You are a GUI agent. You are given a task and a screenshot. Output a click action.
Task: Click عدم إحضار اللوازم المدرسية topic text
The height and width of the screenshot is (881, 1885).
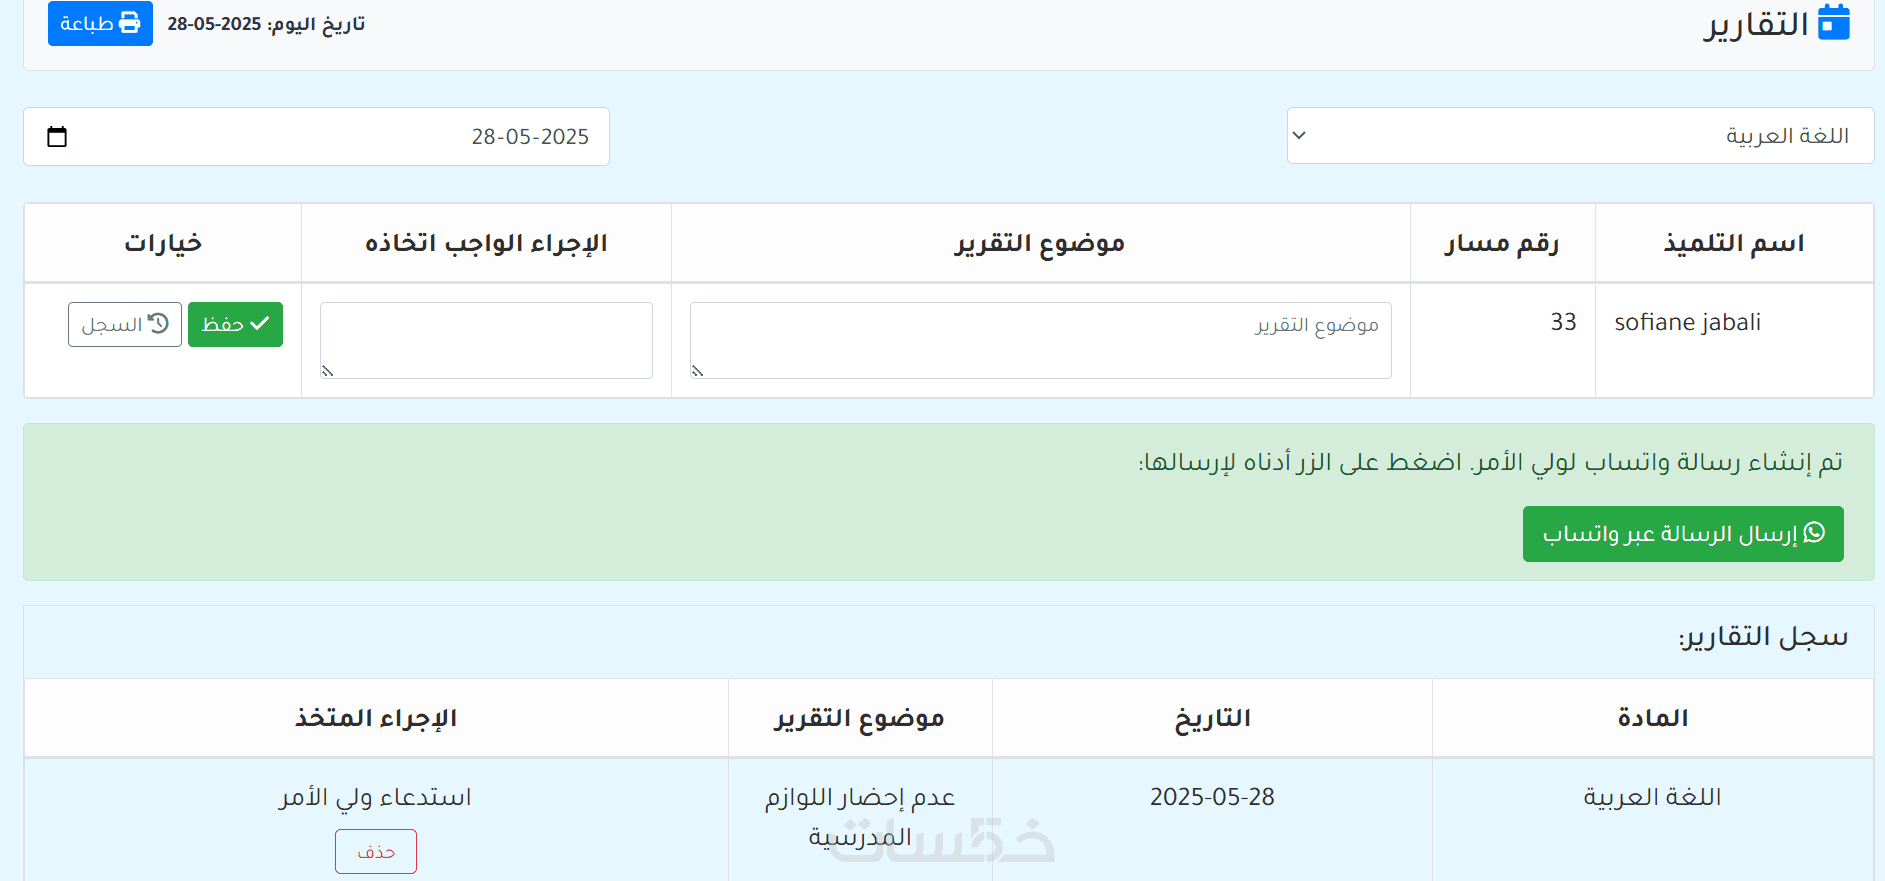coord(860,816)
